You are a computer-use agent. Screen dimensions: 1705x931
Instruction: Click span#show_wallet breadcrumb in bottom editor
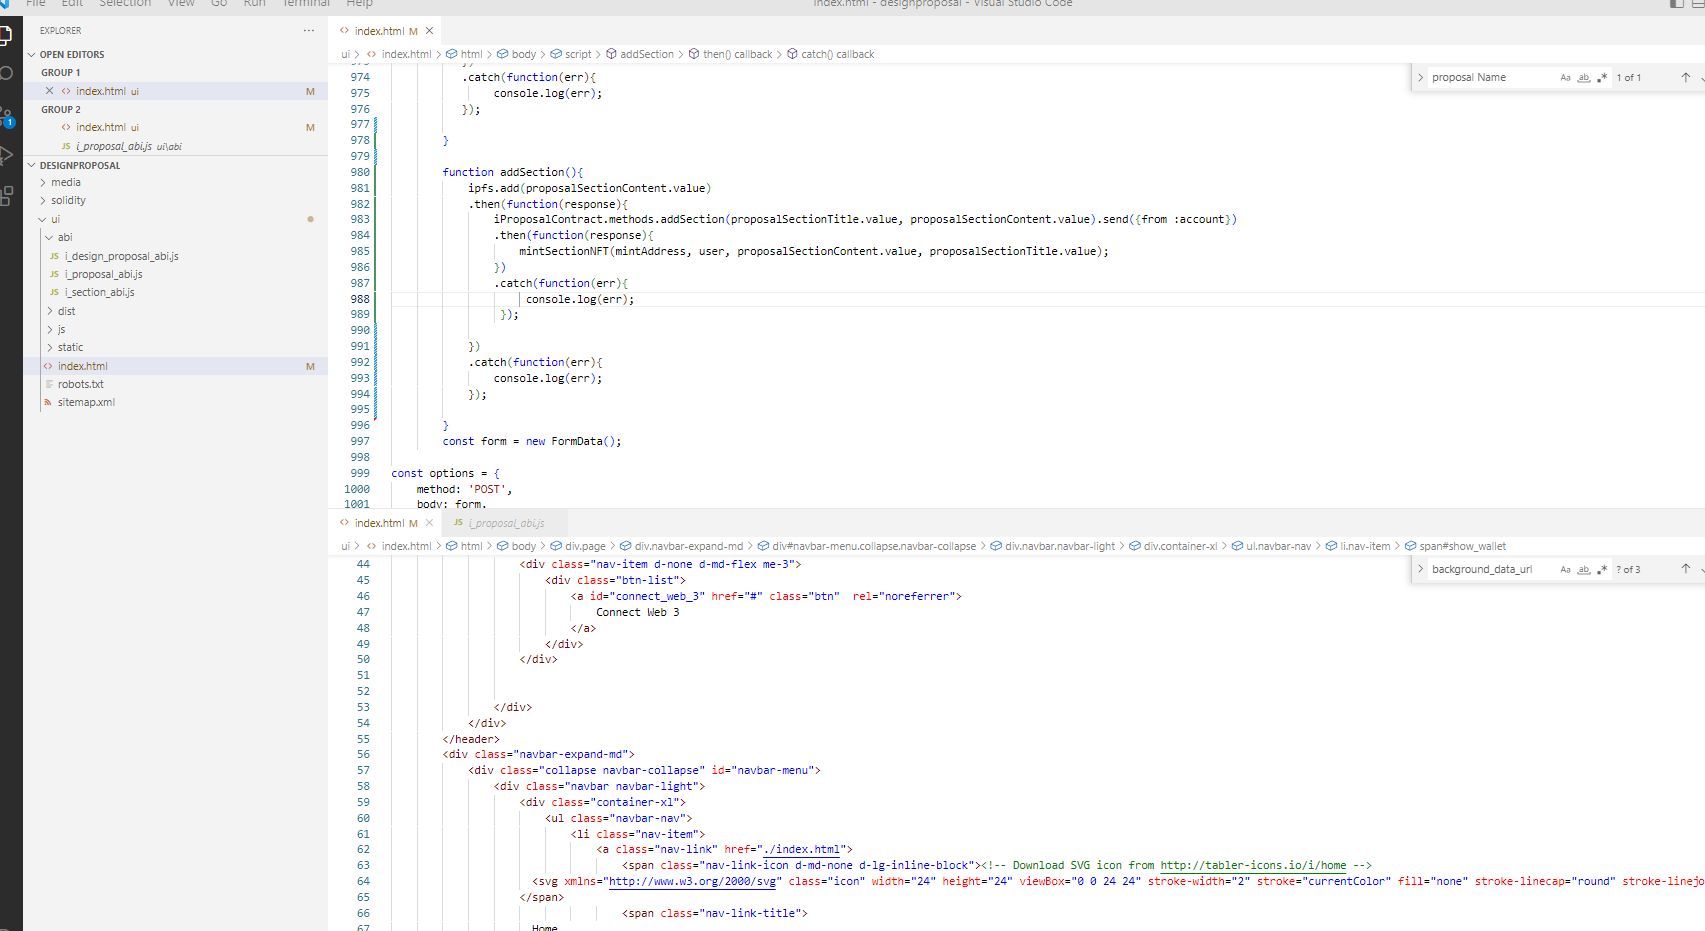tap(1455, 546)
